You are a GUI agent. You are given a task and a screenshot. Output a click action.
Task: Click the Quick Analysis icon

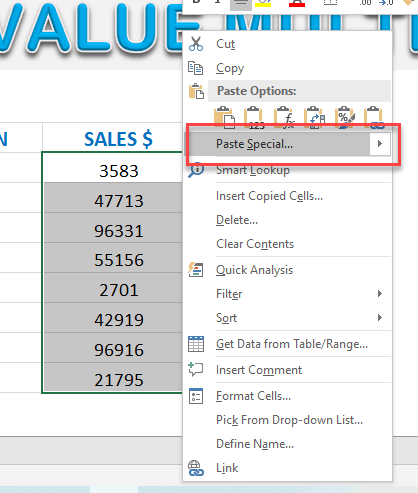pos(196,270)
